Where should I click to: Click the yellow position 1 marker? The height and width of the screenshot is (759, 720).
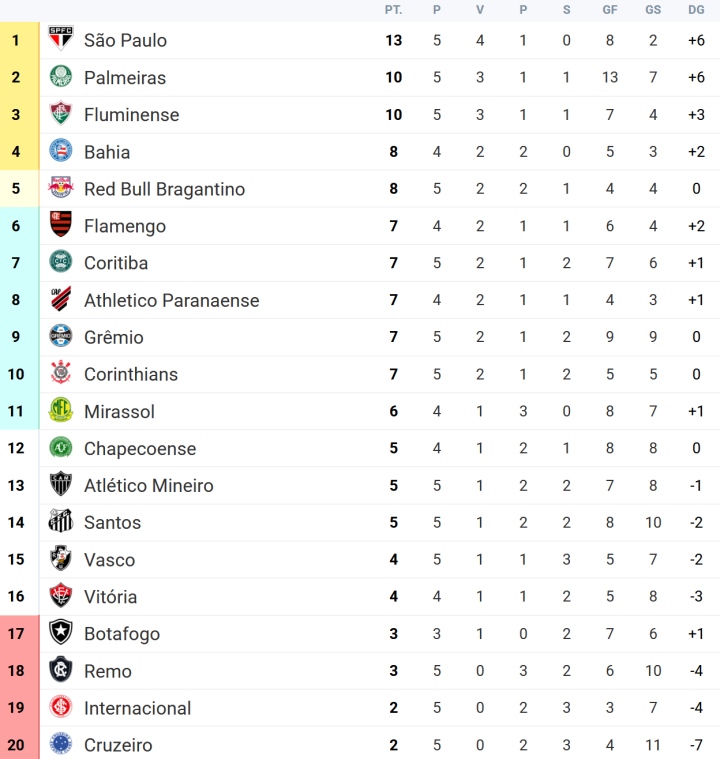coord(16,40)
